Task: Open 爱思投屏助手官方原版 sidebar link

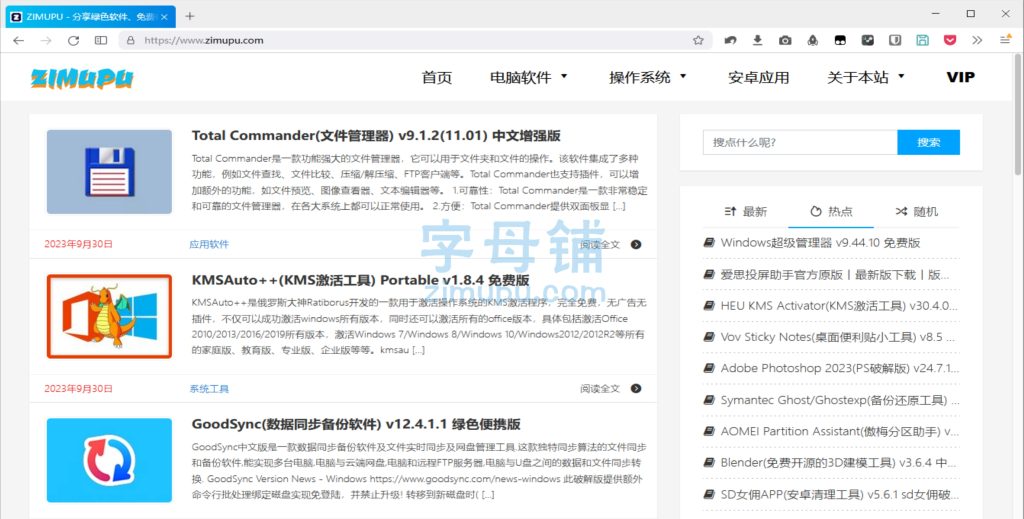Action: pos(835,275)
